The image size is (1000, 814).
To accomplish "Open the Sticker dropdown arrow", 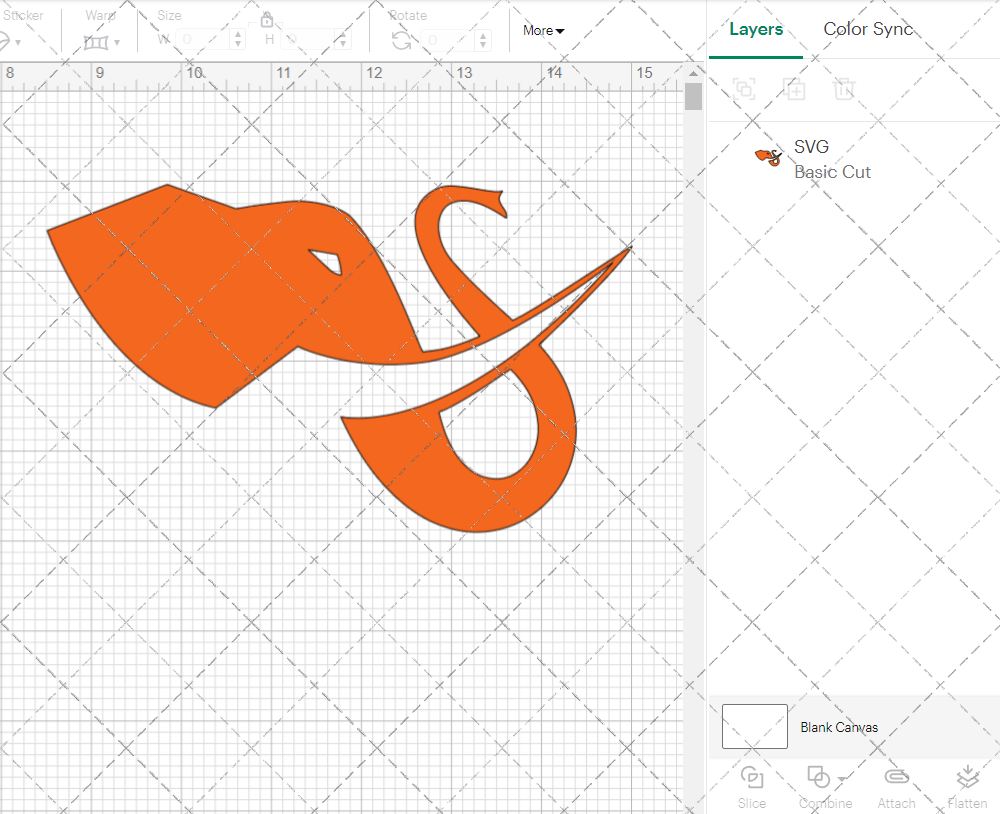I will coord(18,42).
